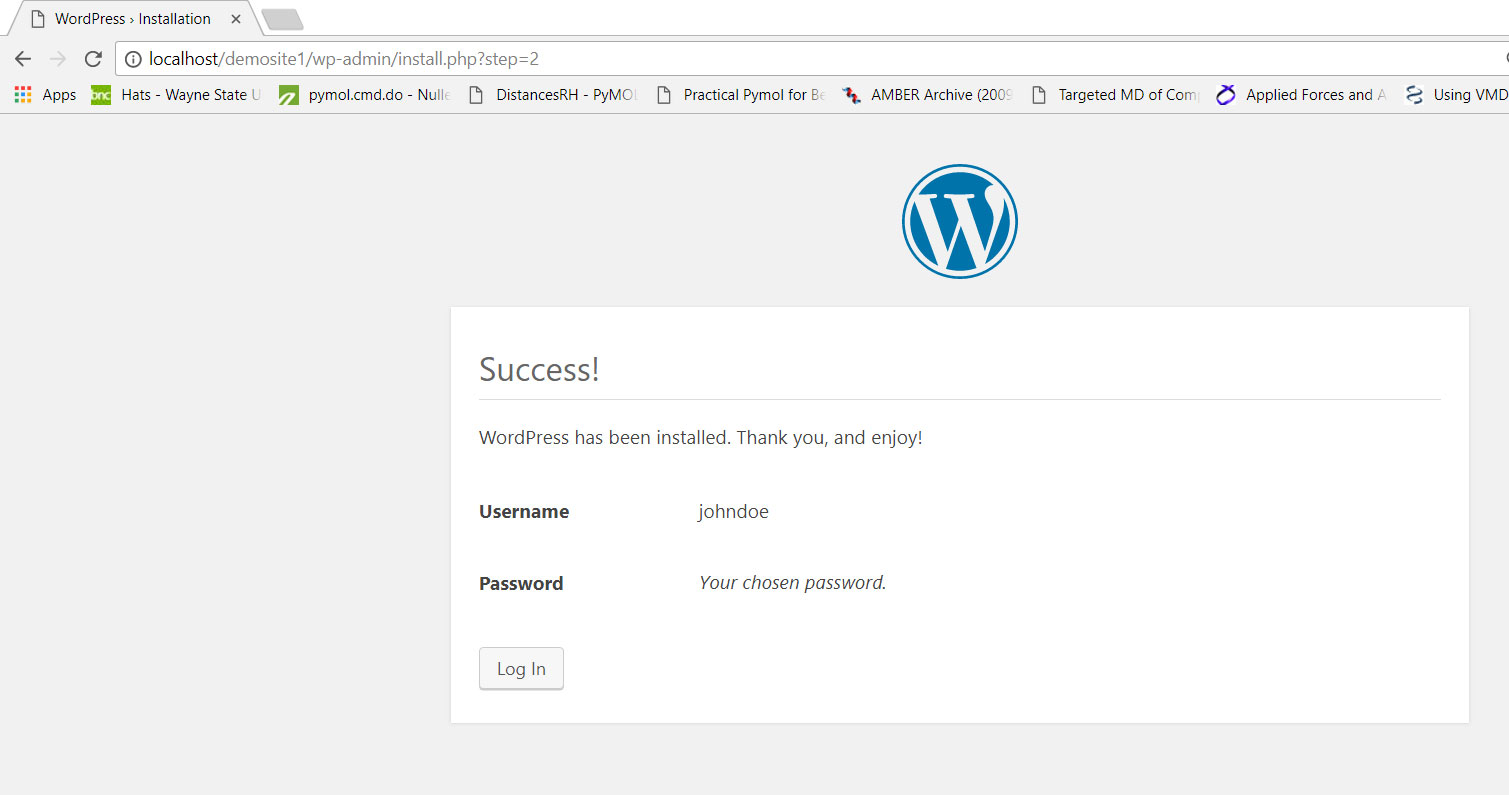Open the DistancesRH - PyMOL bookmark

(x=553, y=95)
